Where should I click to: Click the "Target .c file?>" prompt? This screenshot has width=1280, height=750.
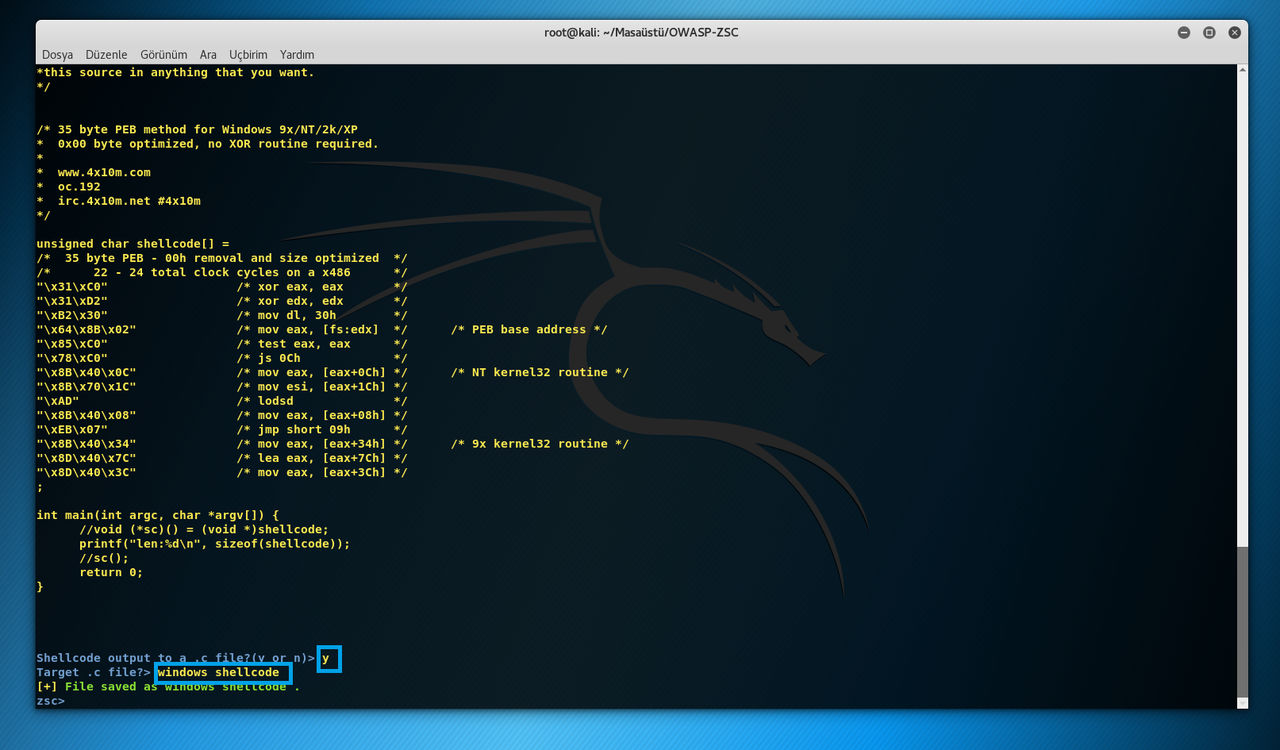tap(94, 672)
